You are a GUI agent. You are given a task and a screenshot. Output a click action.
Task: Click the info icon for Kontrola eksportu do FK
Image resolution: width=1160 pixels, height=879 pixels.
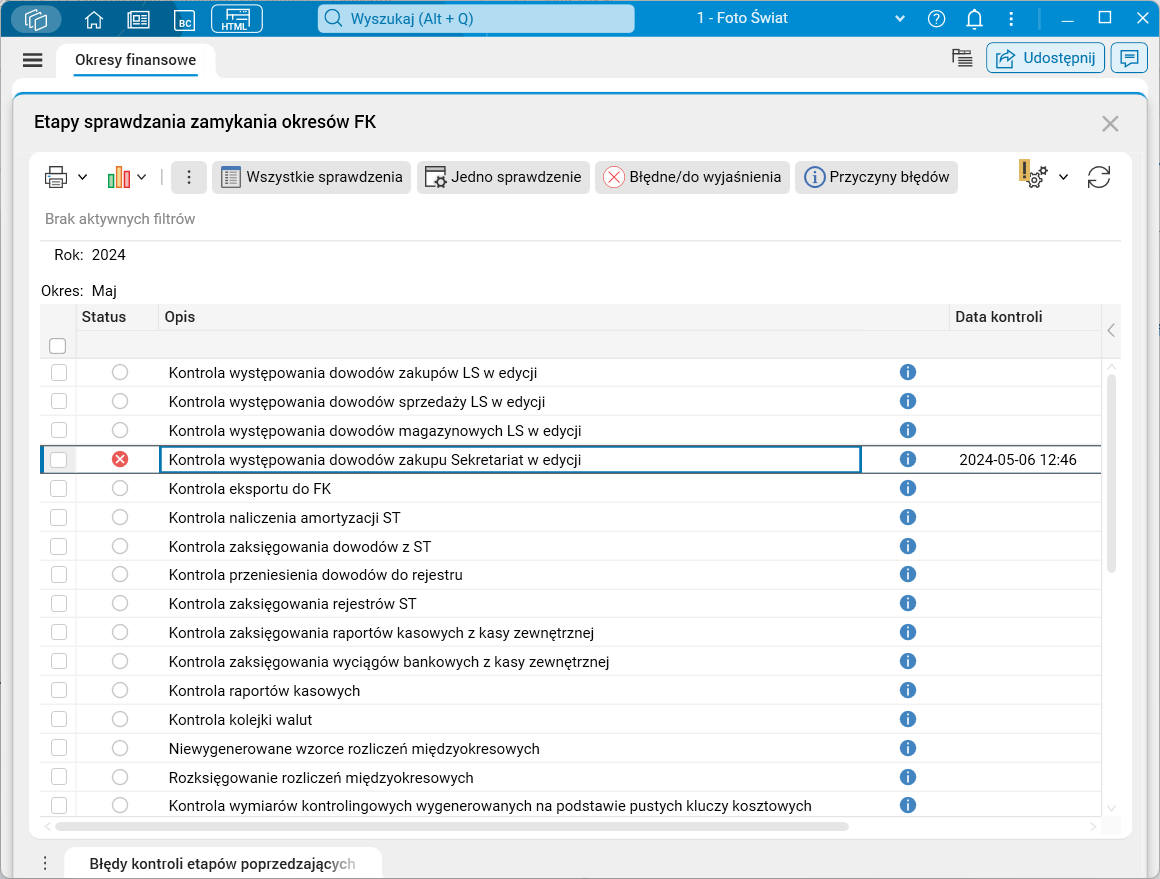pos(908,488)
